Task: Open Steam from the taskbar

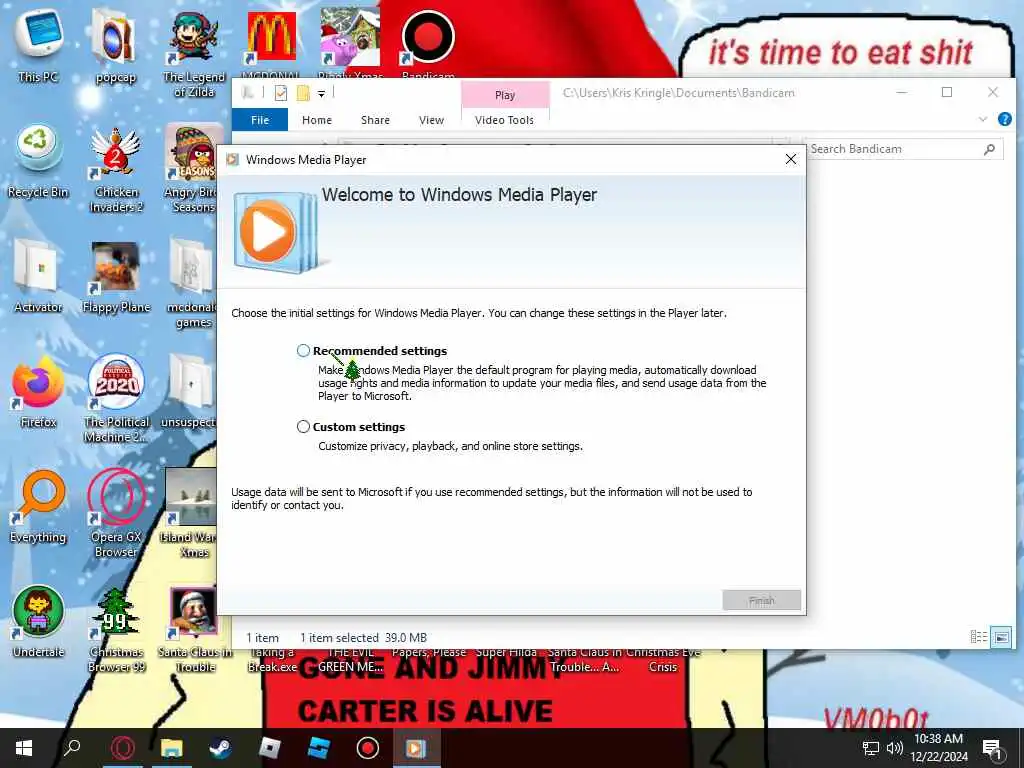Action: pyautogui.click(x=221, y=748)
